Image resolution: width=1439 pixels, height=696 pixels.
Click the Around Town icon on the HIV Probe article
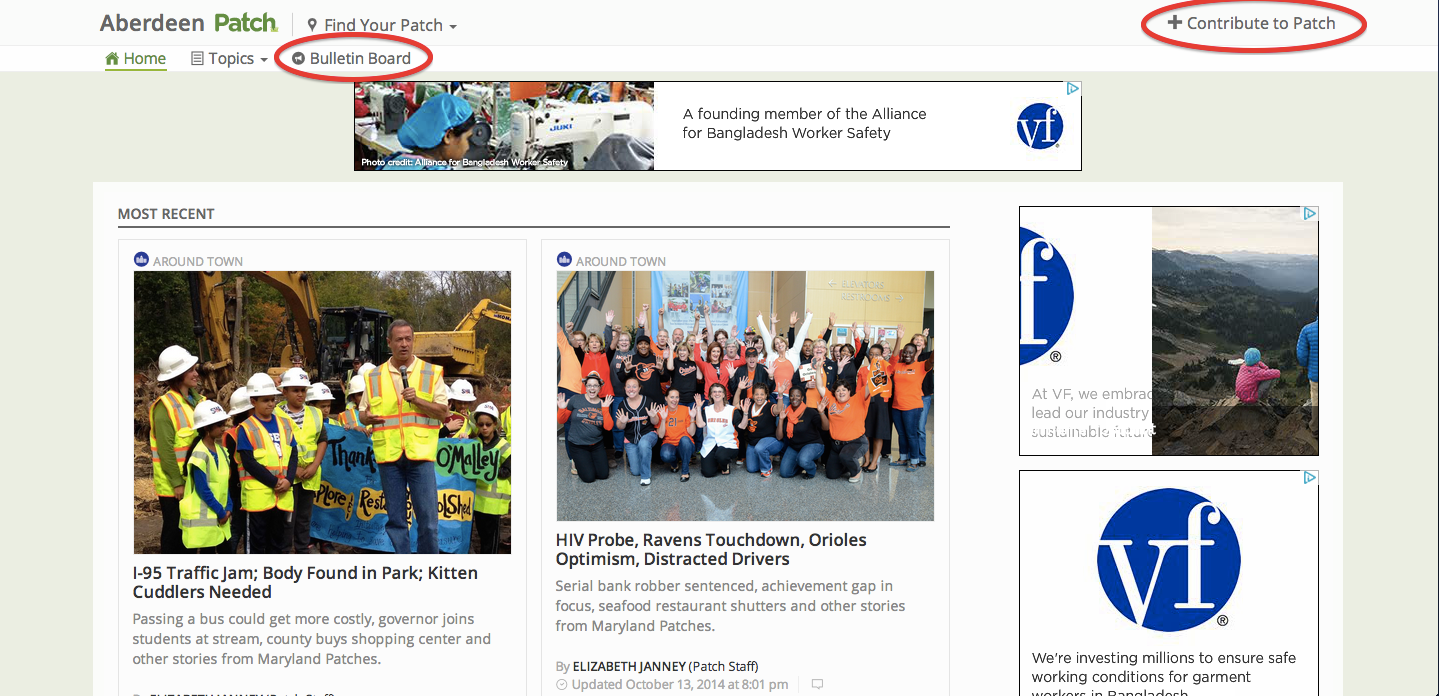tap(564, 259)
